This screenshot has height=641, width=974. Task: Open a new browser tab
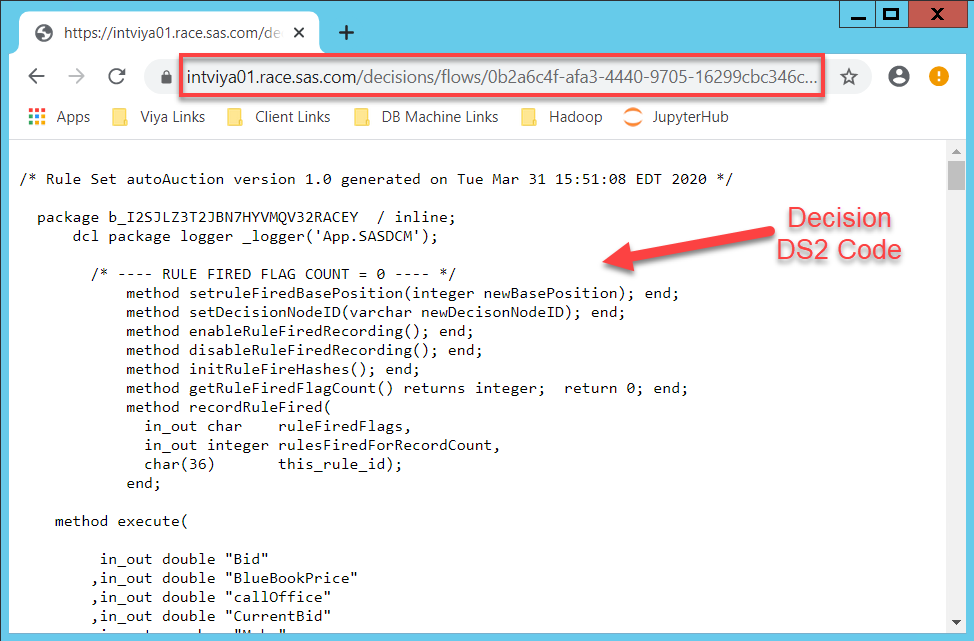coord(346,32)
